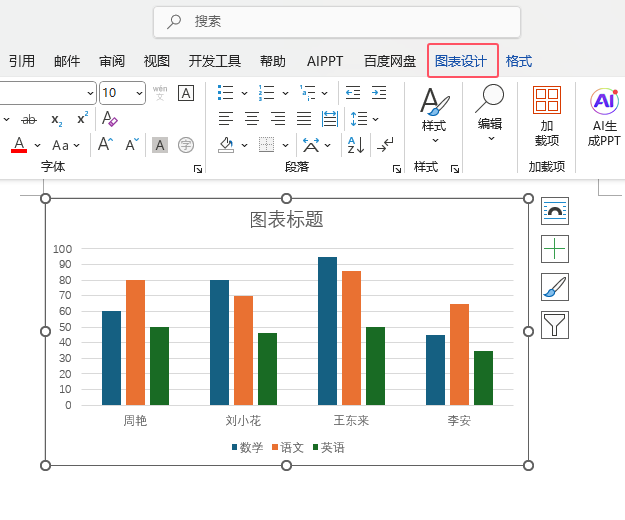Apply subscript formatting
This screenshot has height=520, width=625.
pyautogui.click(x=57, y=119)
